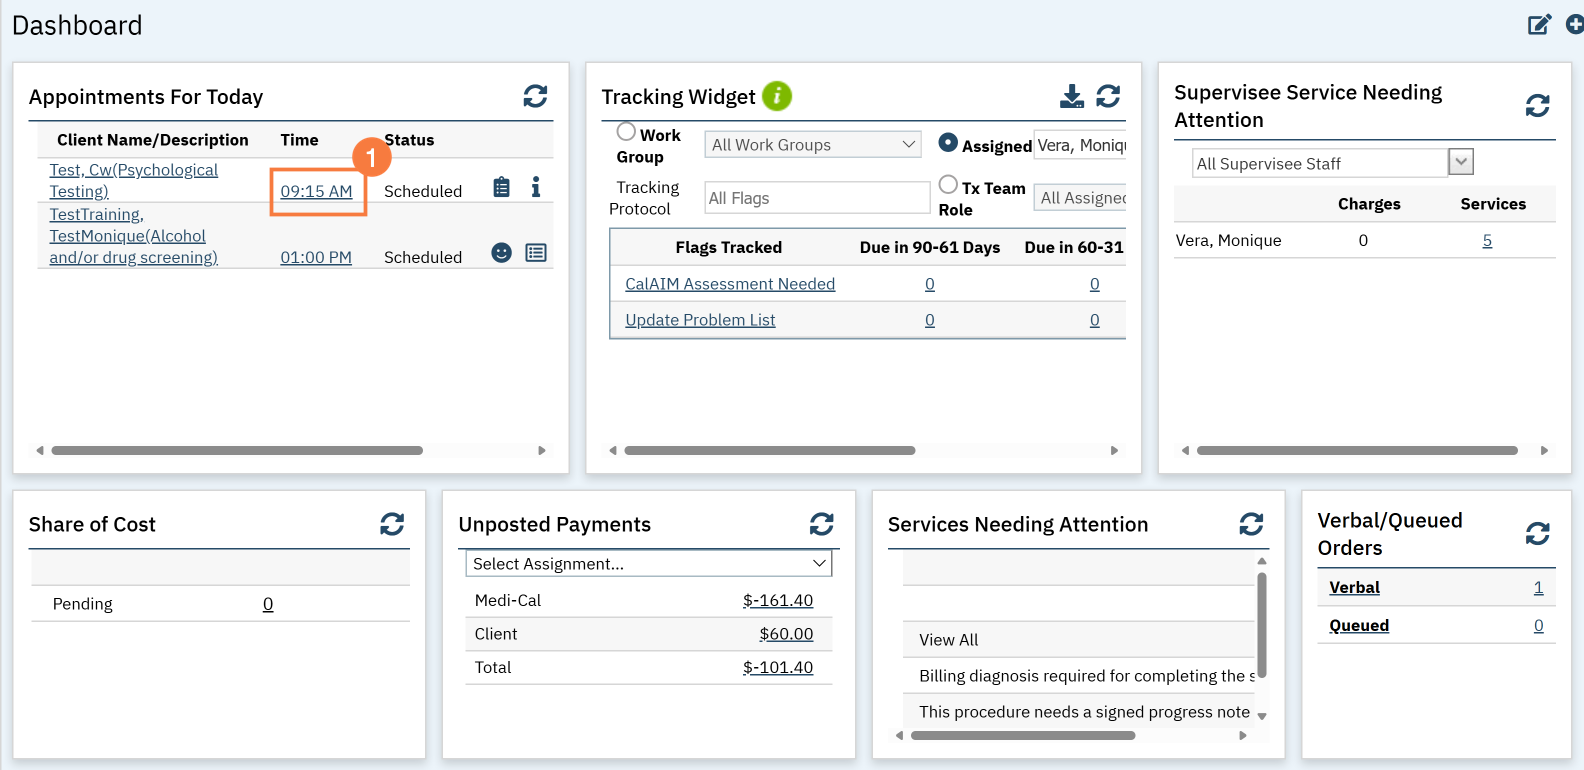Download Tracking Widget data via export icon
This screenshot has height=770, width=1584.
tap(1071, 96)
